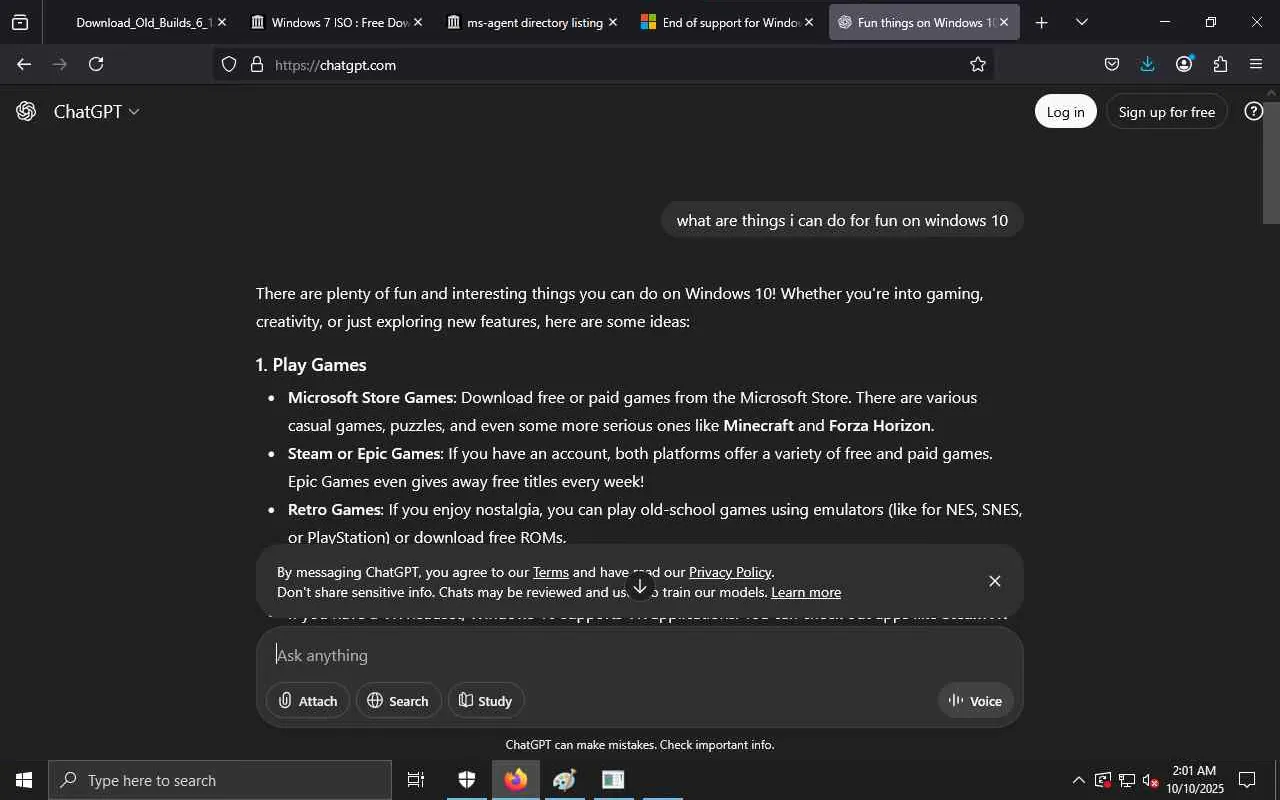Click the ChatGPT logo icon

[x=26, y=111]
